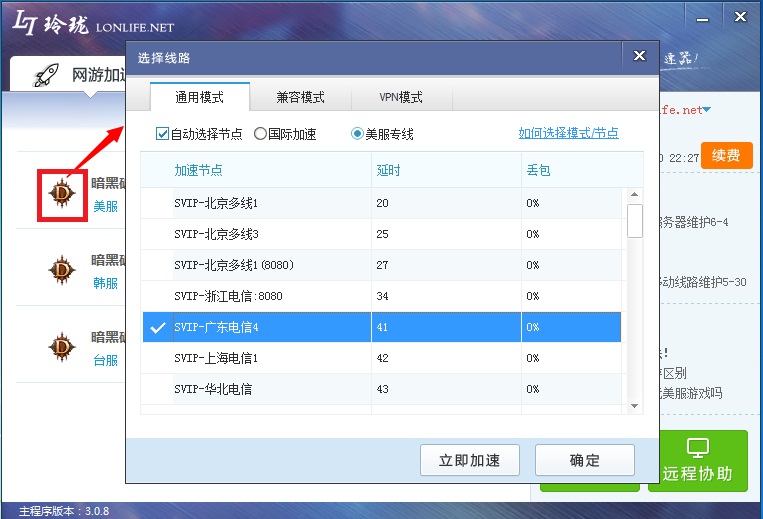
Task: Select node SVIP-华北电信
Action: point(381,389)
